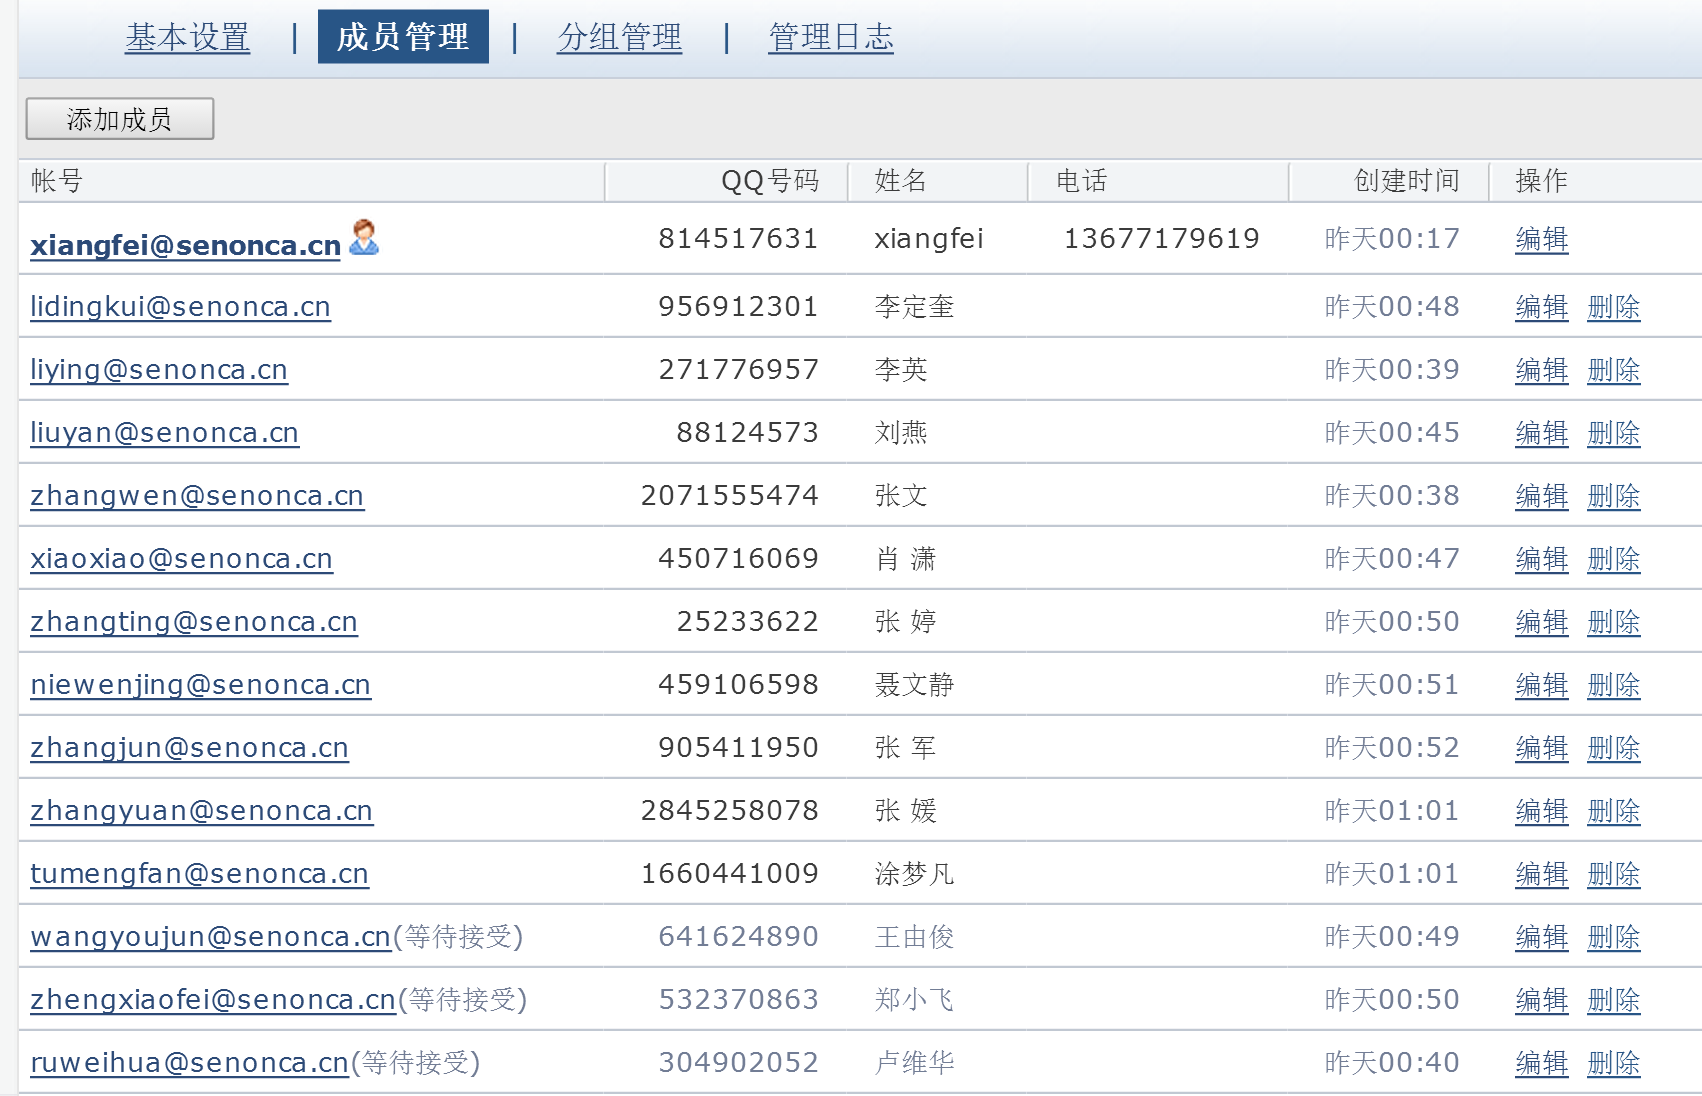Delete pending member 卢维华
Viewport: 1702px width, 1096px height.
click(x=1614, y=1063)
